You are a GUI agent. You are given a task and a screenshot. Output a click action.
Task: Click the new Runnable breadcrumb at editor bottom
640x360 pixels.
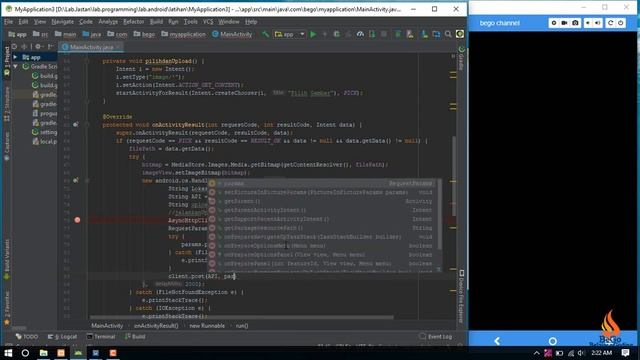click(207, 326)
